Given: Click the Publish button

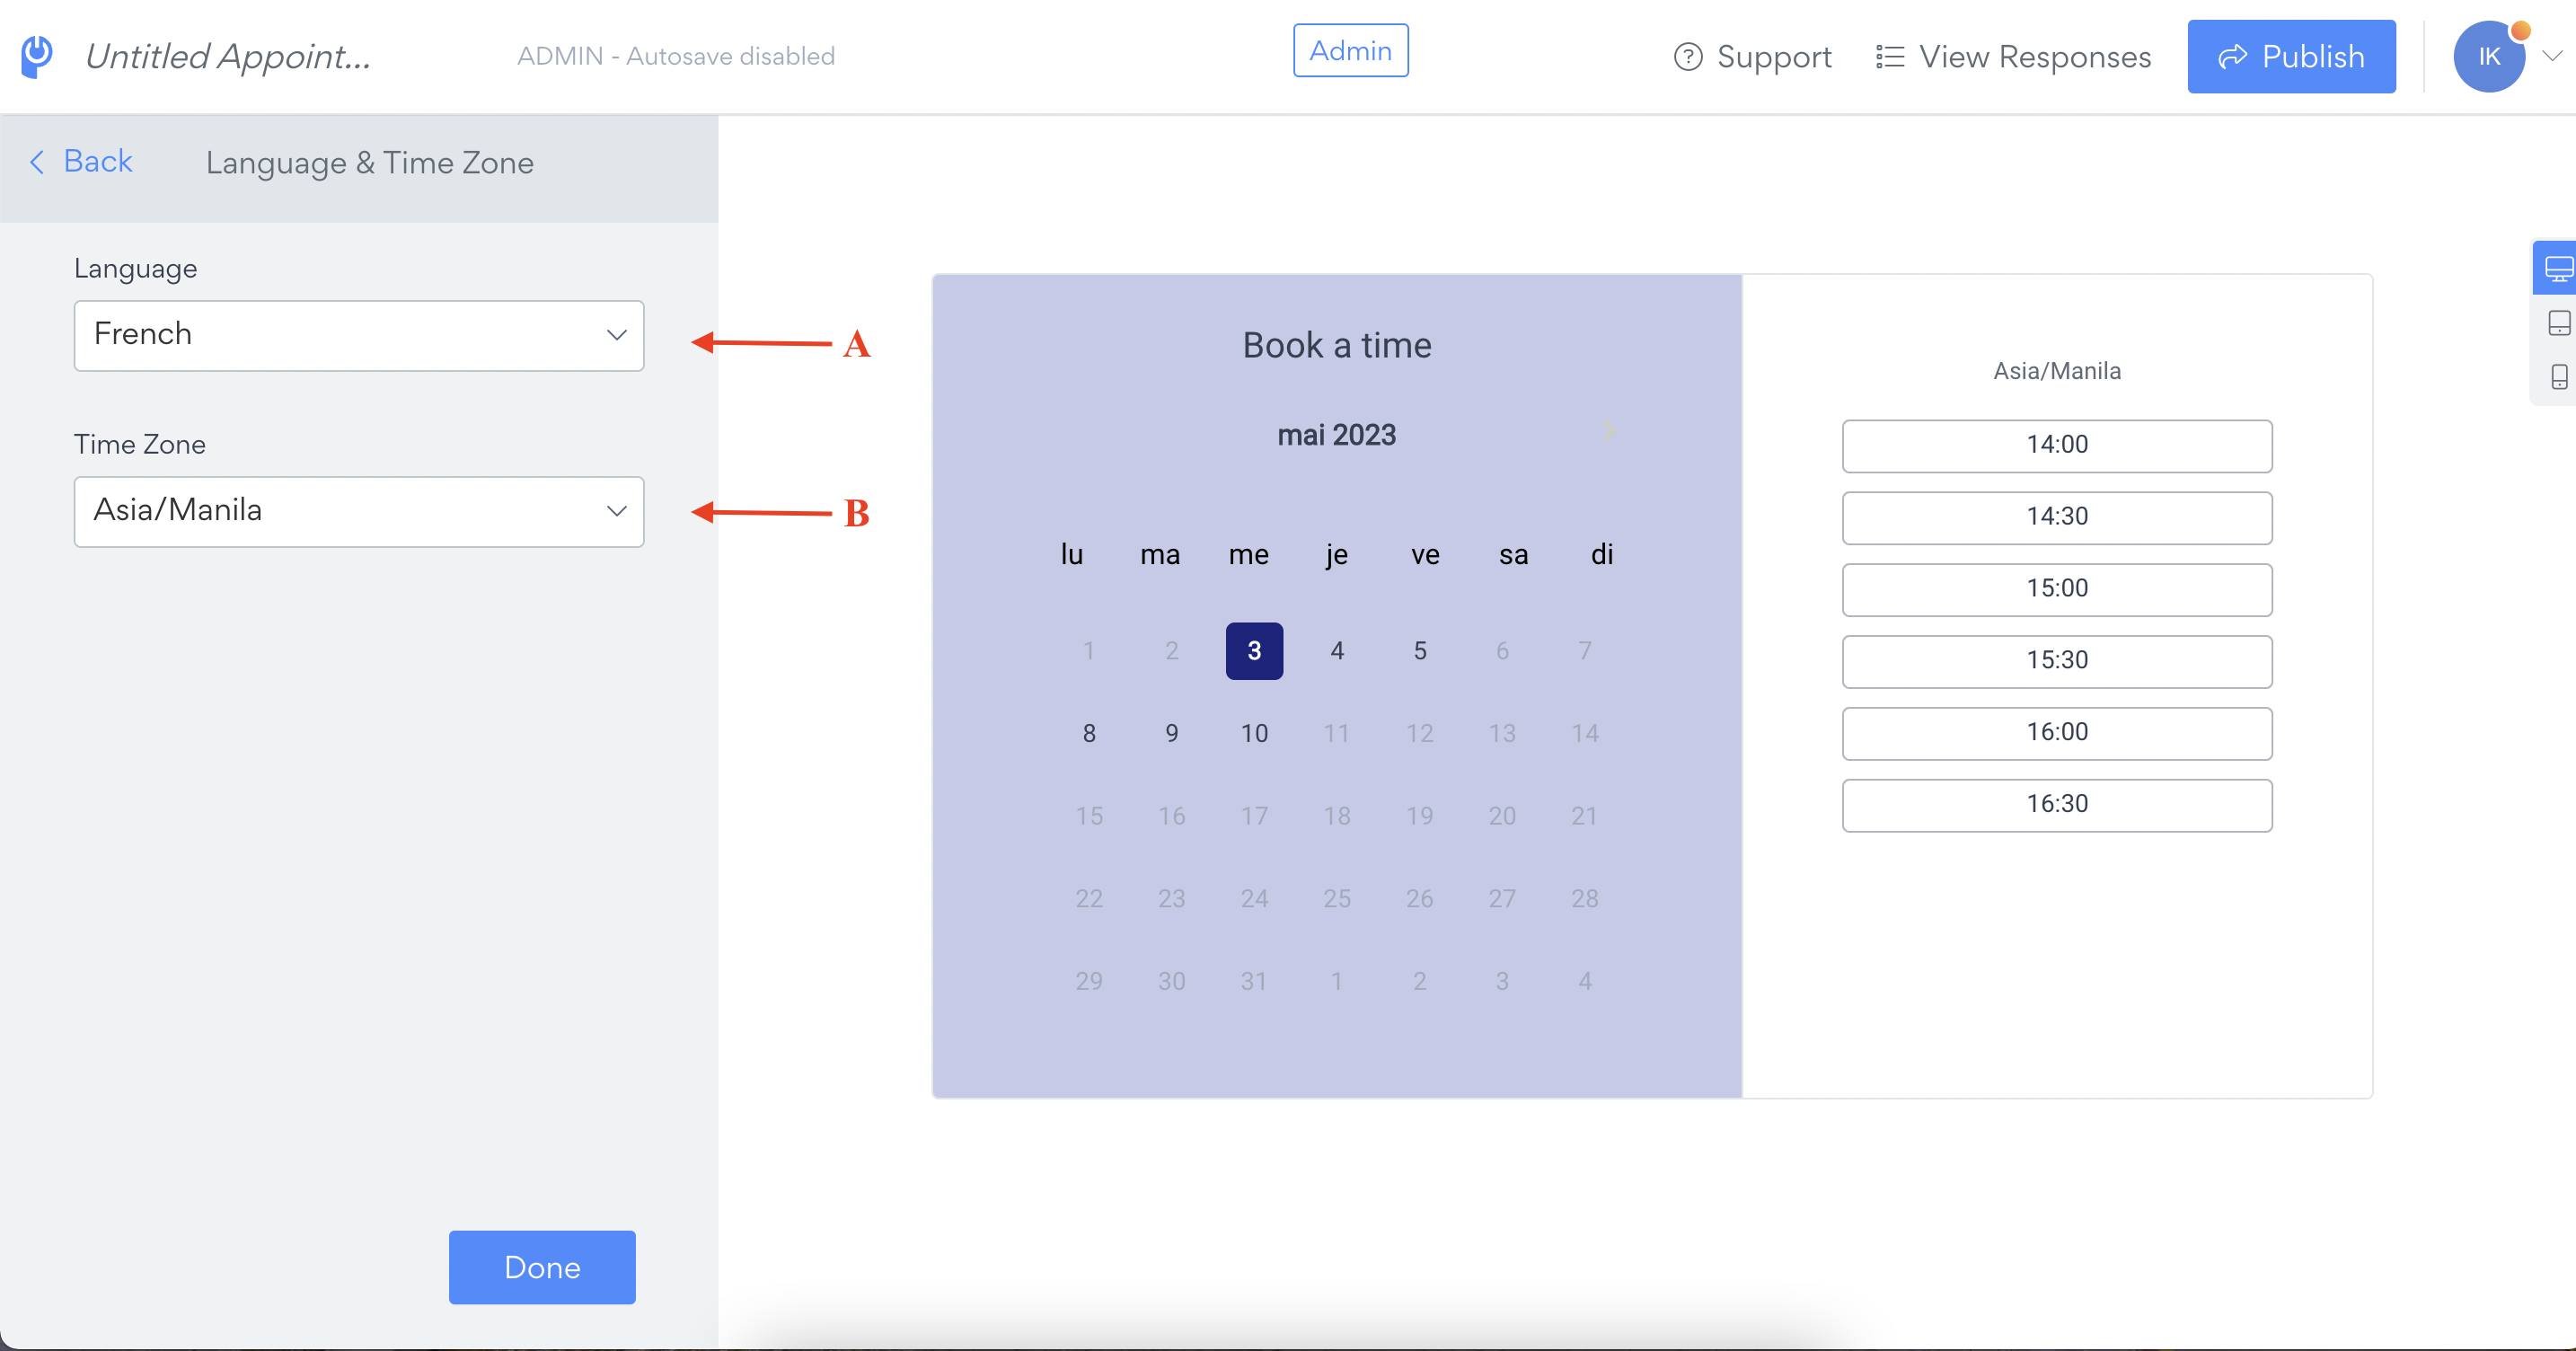Looking at the screenshot, I should click(x=2291, y=57).
